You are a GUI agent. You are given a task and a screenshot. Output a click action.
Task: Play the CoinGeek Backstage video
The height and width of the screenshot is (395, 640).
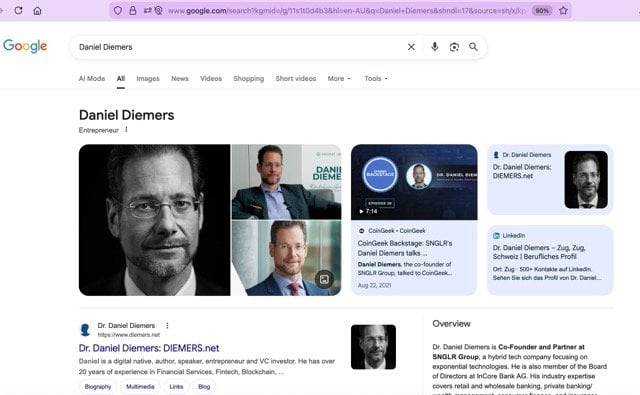coord(414,182)
